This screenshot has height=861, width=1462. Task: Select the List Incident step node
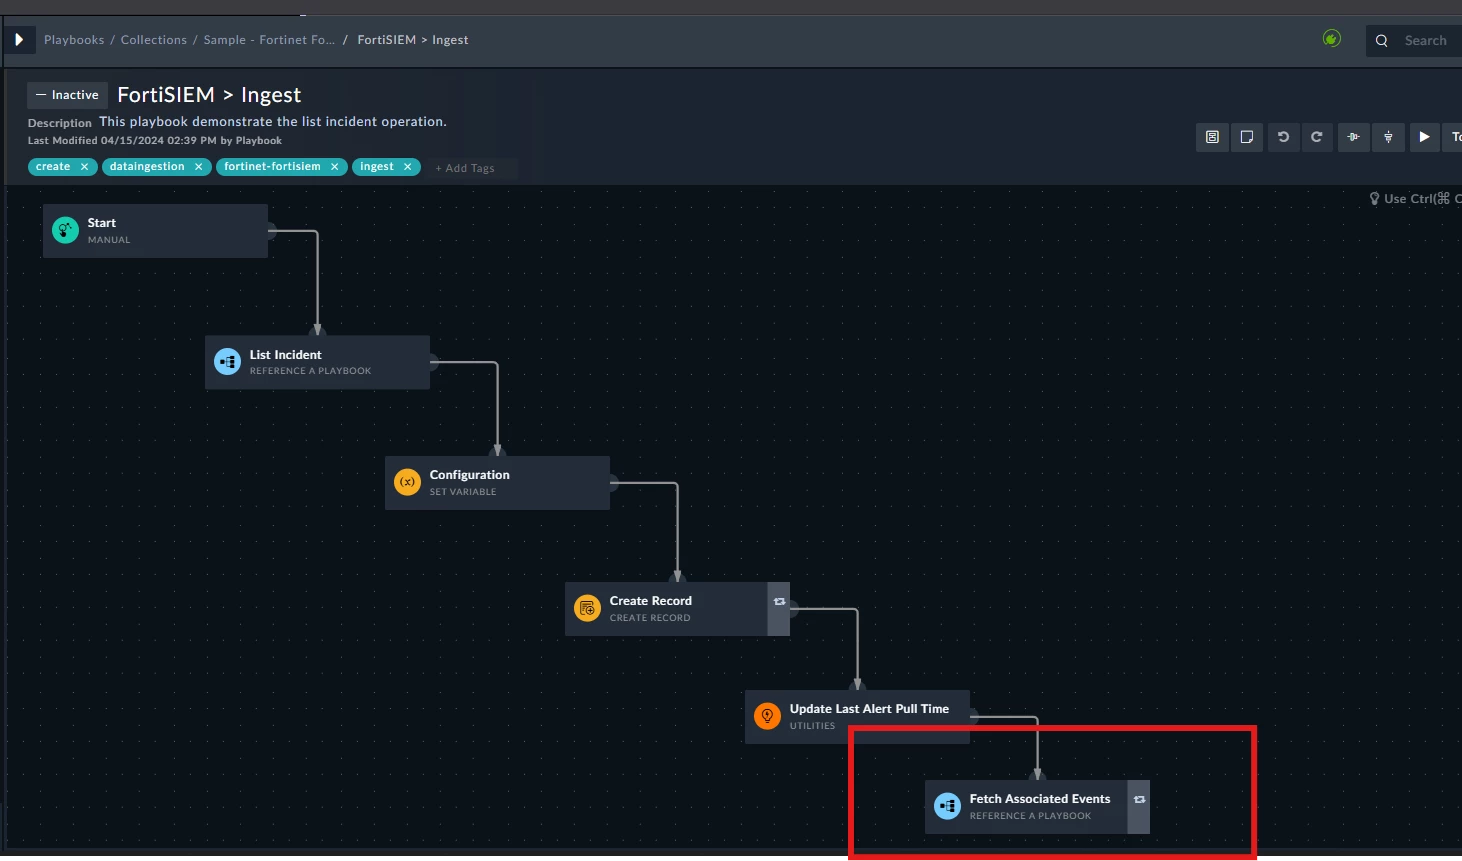[x=317, y=362]
